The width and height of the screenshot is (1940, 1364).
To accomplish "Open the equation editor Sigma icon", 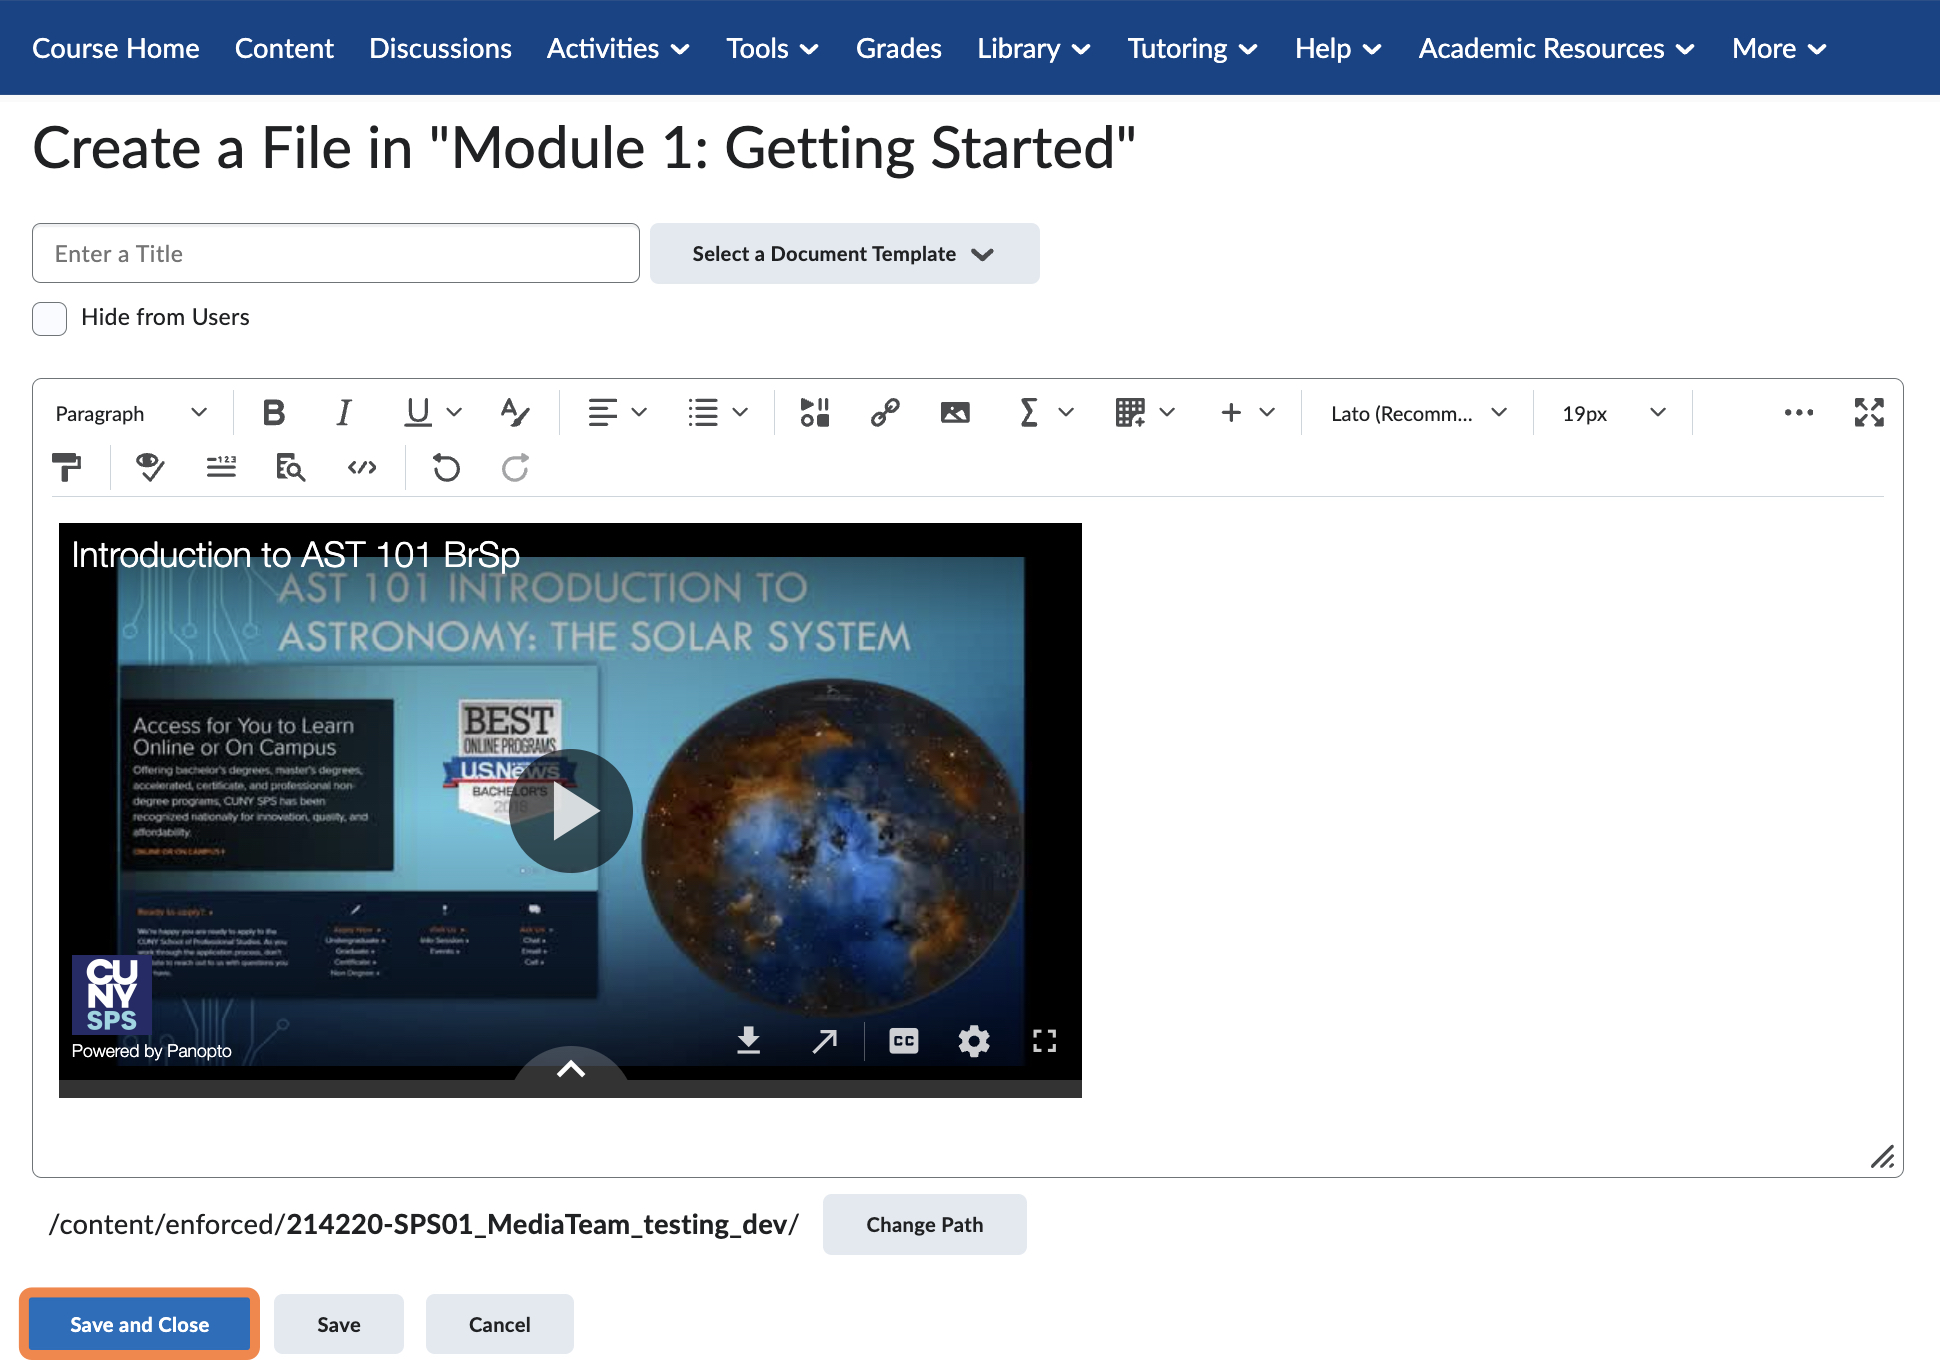I will (x=1027, y=412).
